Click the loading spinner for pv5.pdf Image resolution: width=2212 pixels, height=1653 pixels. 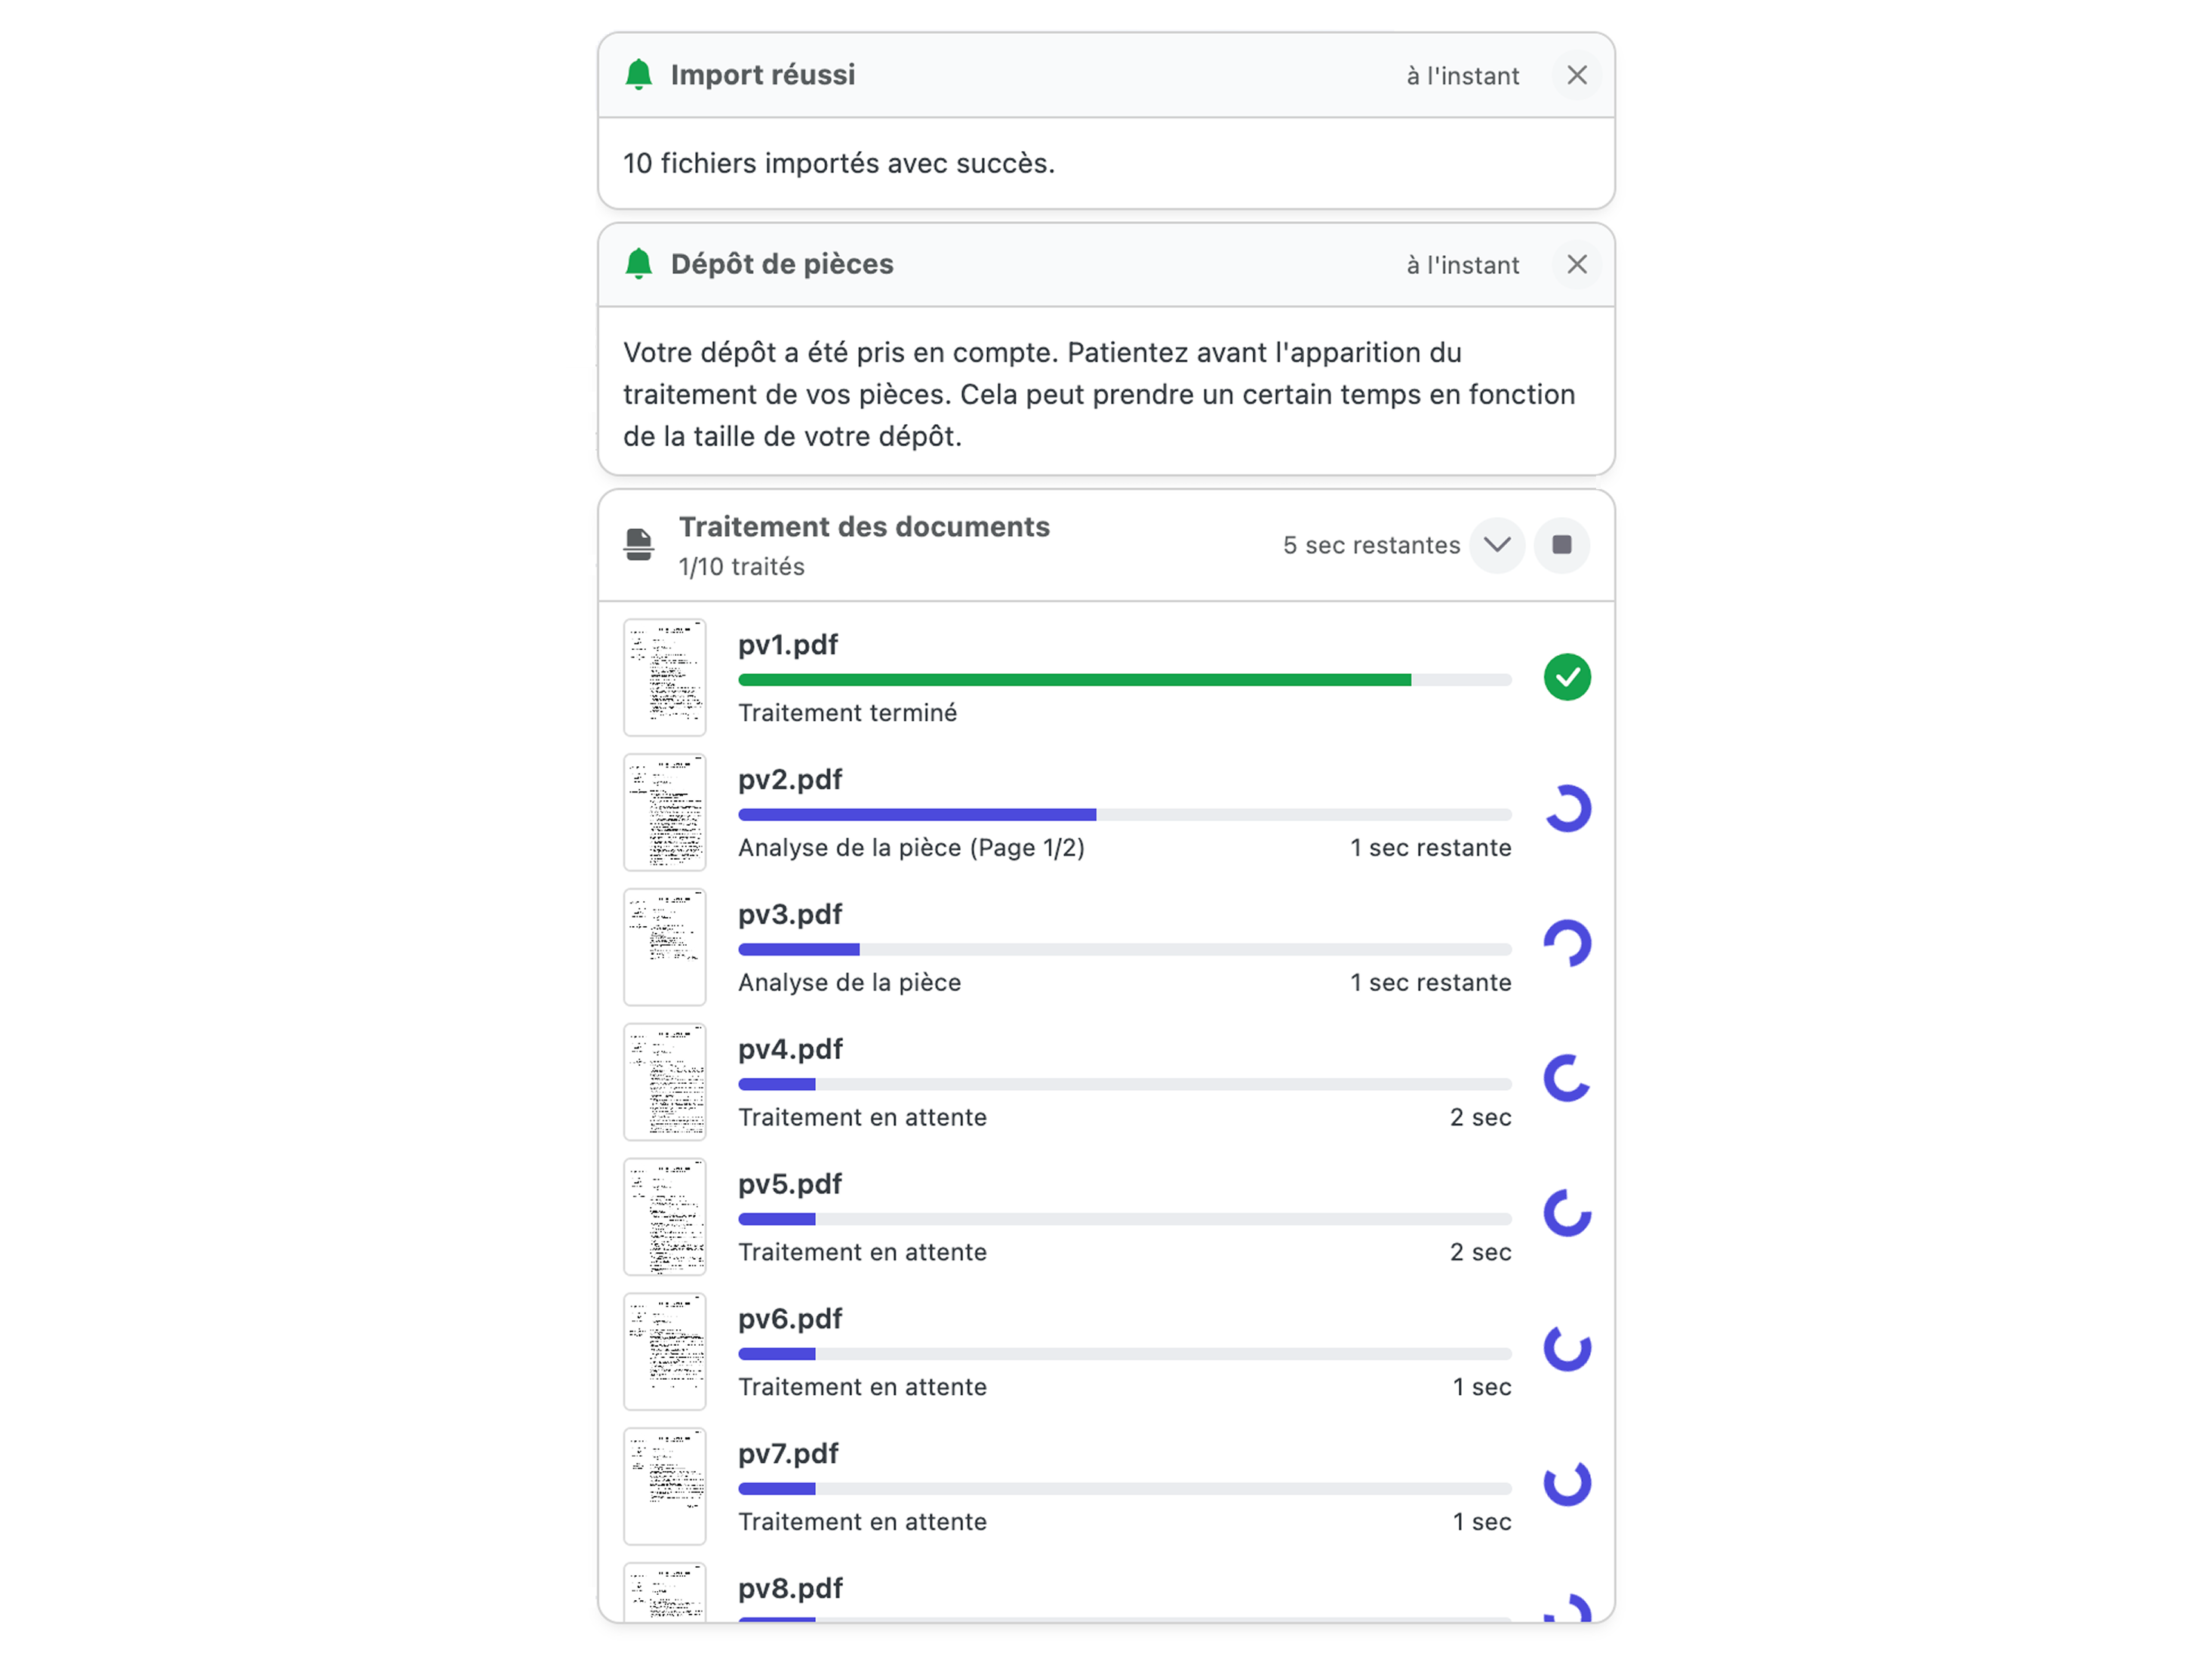point(1566,1213)
